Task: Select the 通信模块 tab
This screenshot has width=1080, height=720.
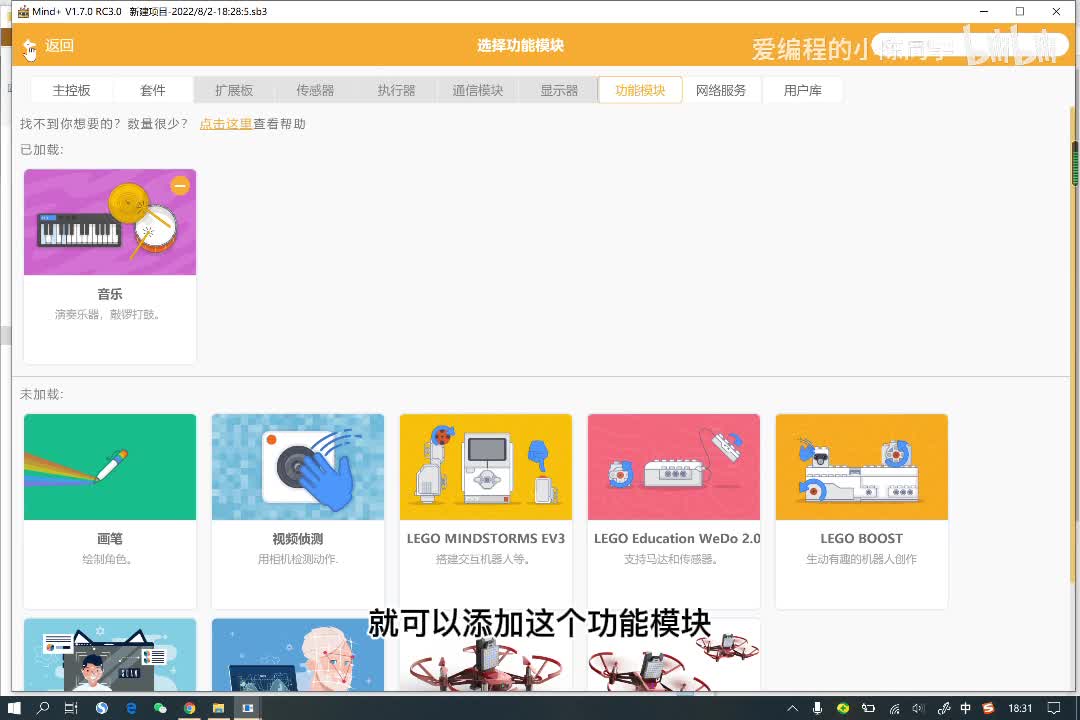Action: [x=478, y=90]
